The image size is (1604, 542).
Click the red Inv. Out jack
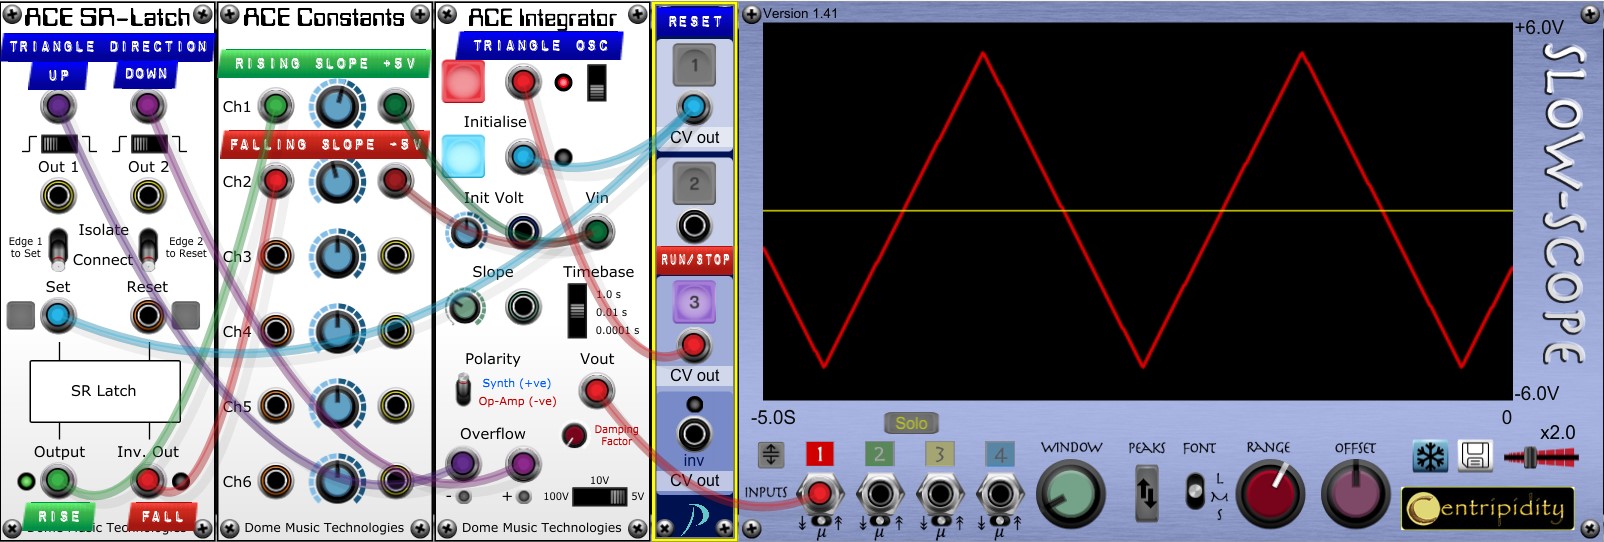[x=148, y=481]
